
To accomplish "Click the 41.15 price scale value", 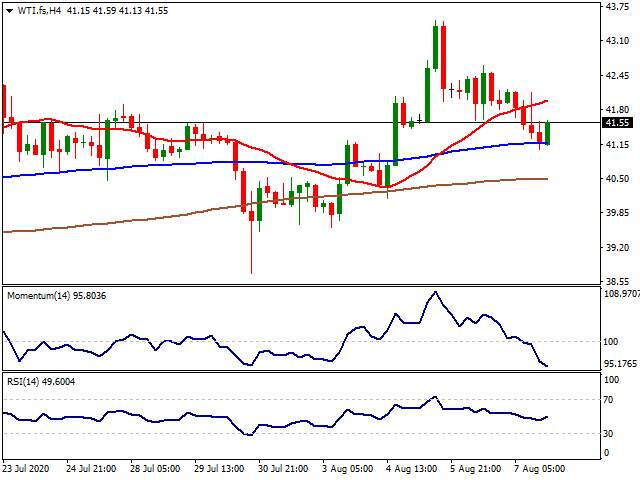I will point(617,144).
